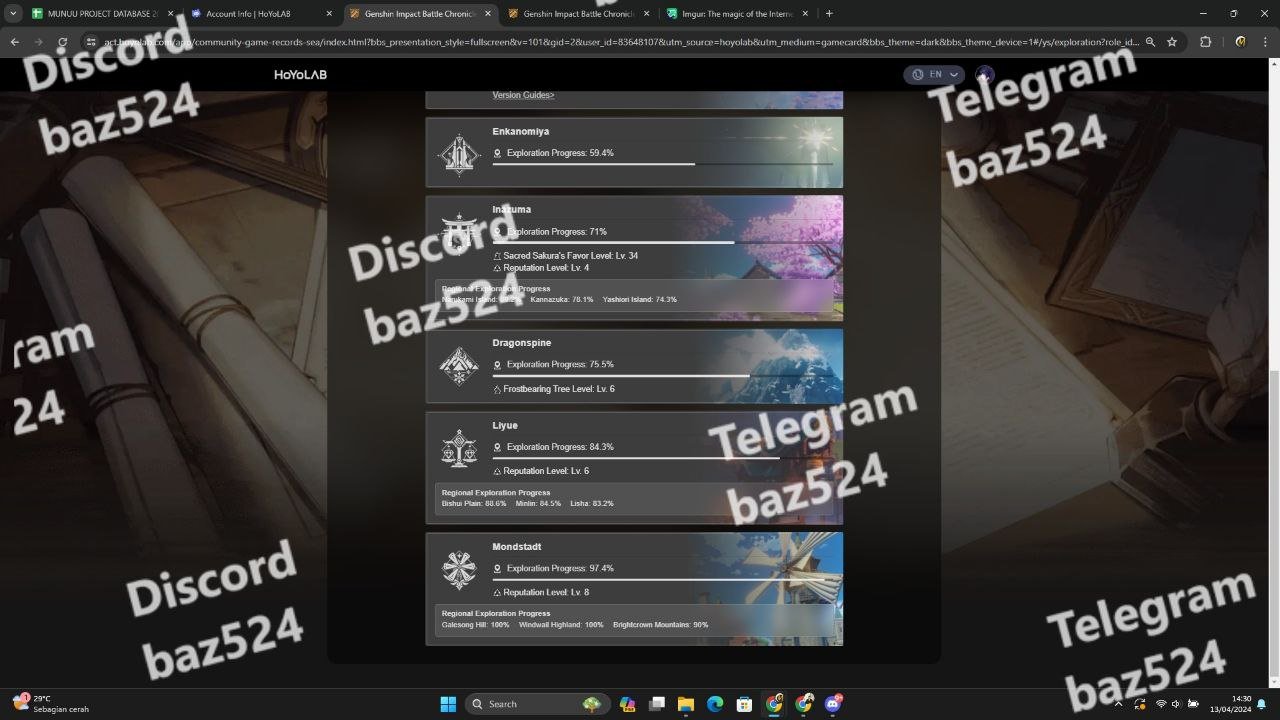The image size is (1280, 720).
Task: Switch to Account Info HoYoLAB tab
Action: click(261, 14)
